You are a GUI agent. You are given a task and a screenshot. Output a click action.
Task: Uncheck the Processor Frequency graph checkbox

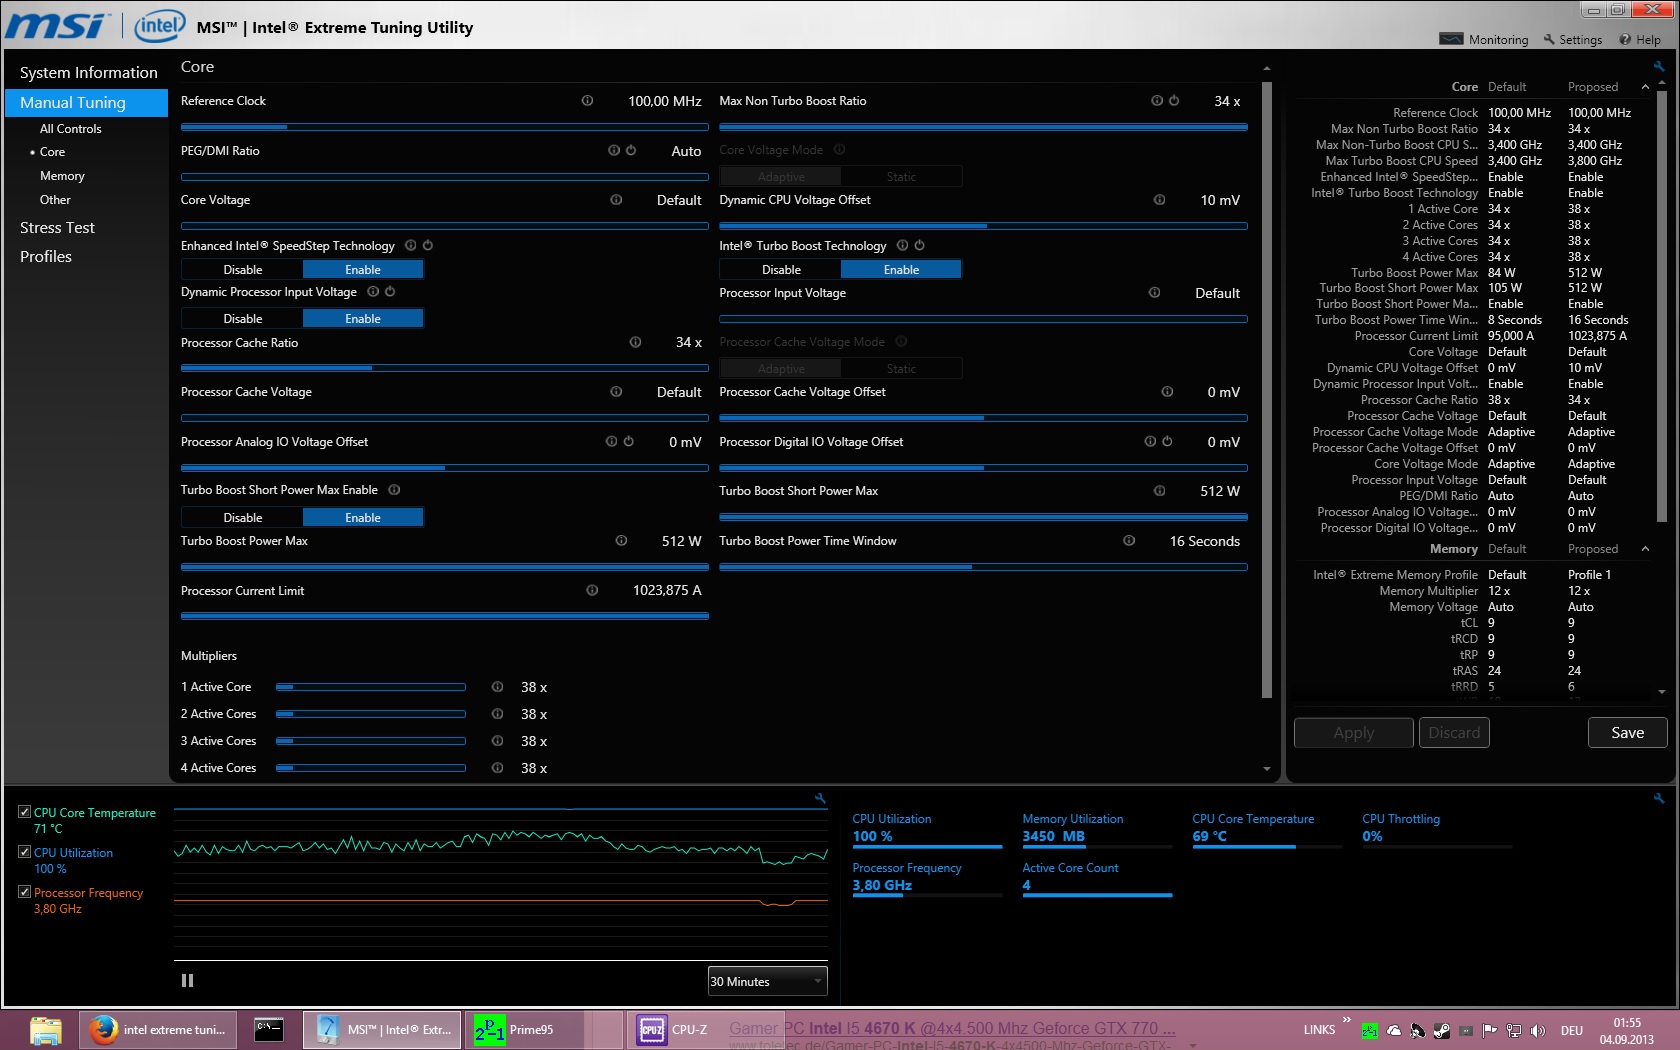point(25,892)
